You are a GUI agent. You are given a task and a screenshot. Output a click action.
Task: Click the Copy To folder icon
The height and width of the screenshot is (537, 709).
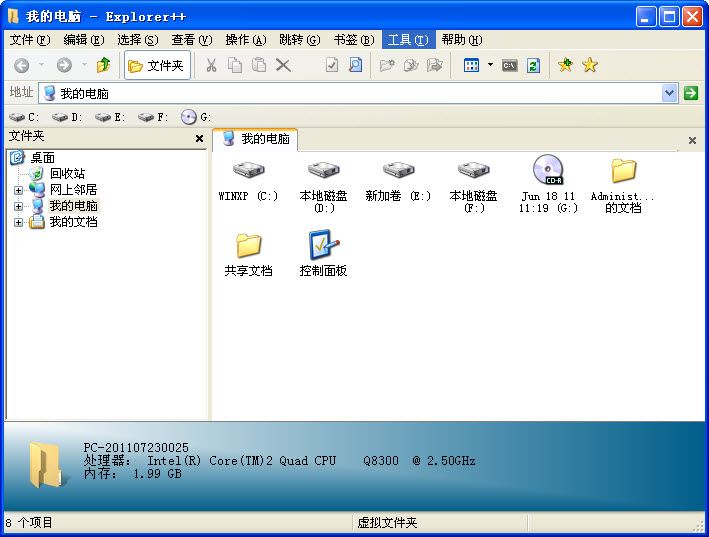(x=411, y=66)
